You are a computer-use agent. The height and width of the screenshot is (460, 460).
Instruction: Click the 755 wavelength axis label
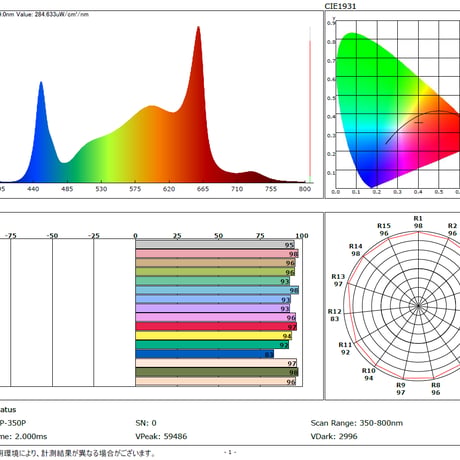pos(271,189)
